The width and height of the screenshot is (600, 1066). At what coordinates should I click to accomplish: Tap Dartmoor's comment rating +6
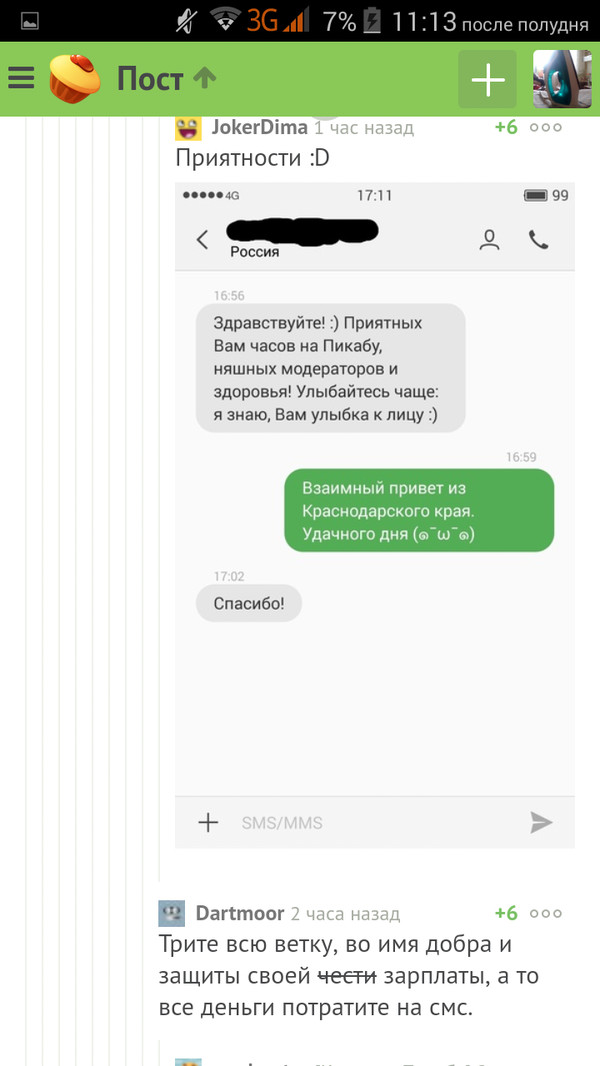click(x=506, y=913)
